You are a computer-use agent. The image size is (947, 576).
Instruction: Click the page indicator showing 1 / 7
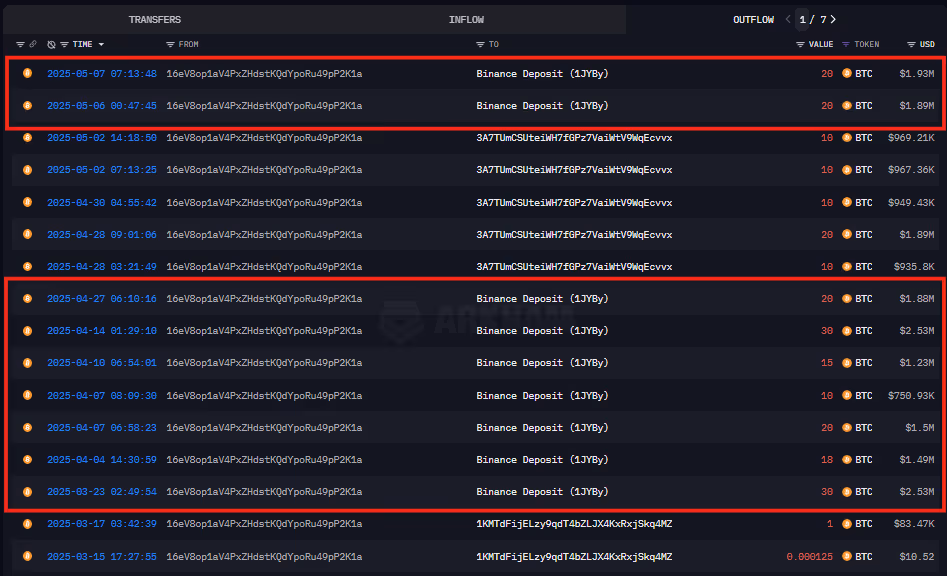[810, 19]
